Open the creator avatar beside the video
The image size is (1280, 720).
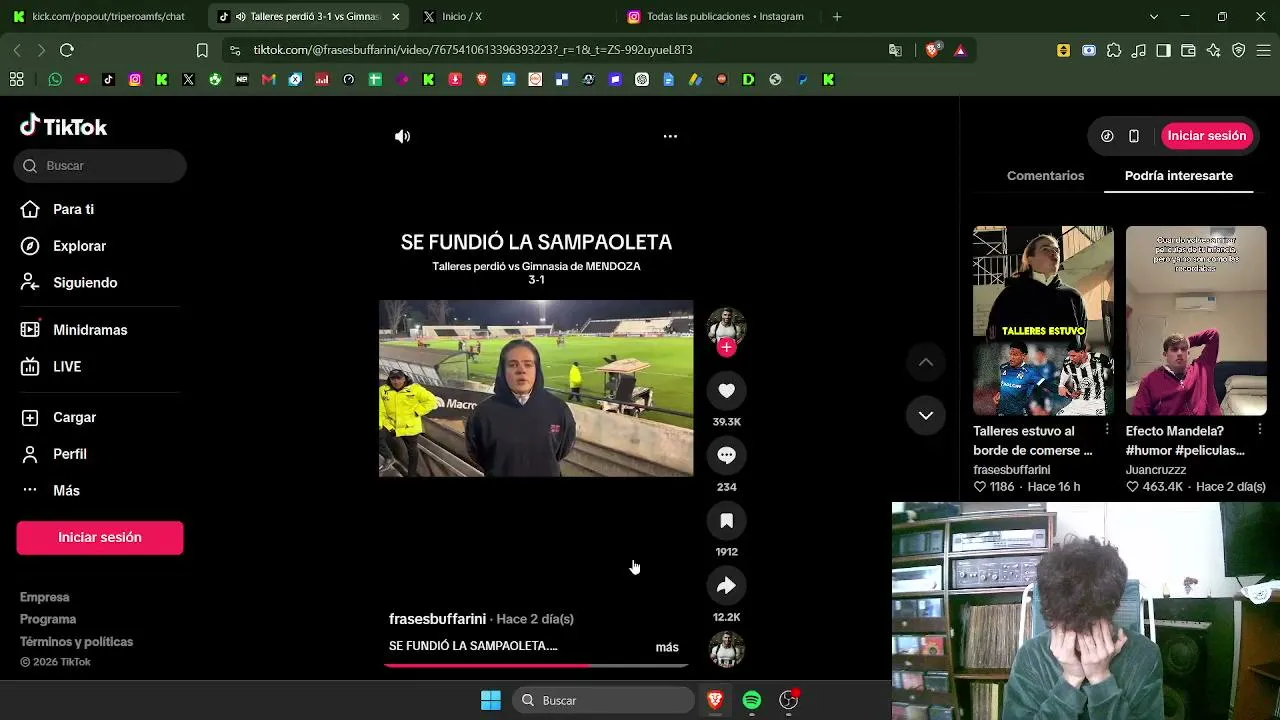[x=726, y=327]
